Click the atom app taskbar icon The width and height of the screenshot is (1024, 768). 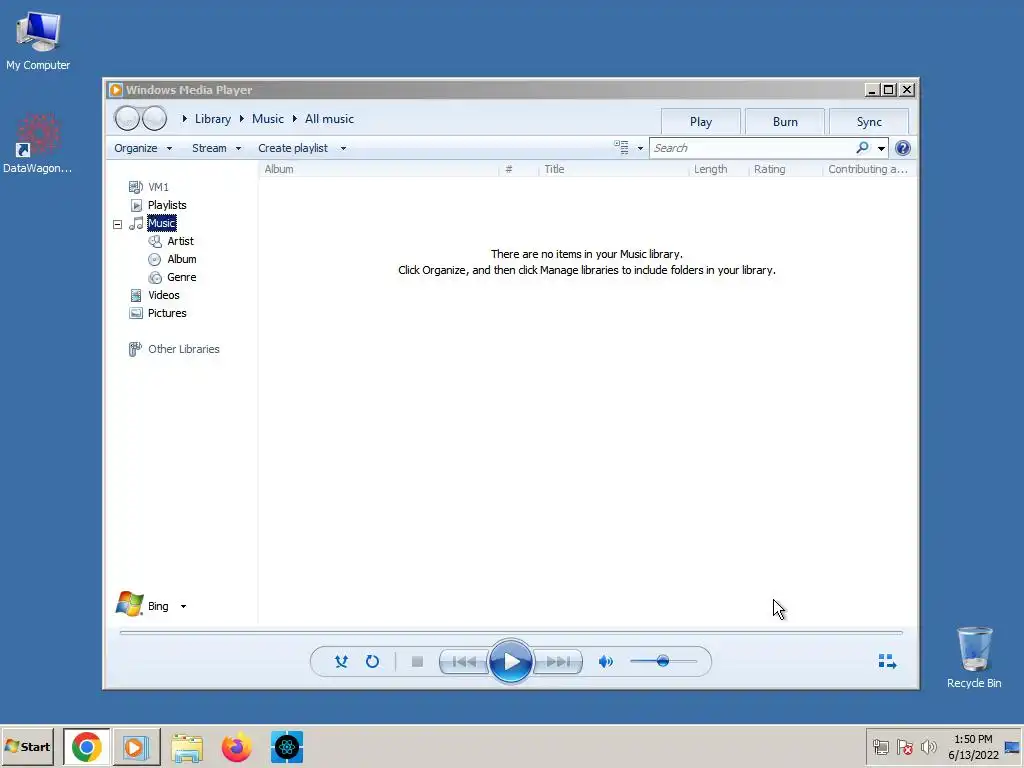pos(287,747)
